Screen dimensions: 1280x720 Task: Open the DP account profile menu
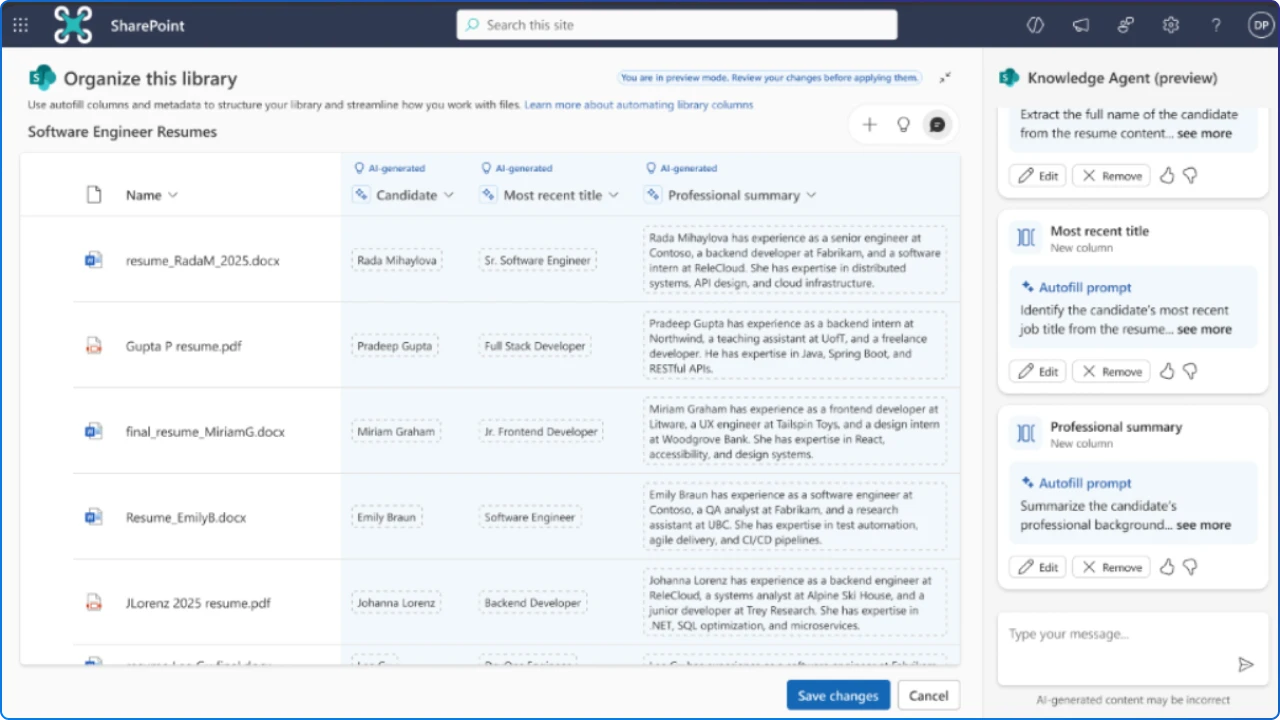click(1260, 24)
